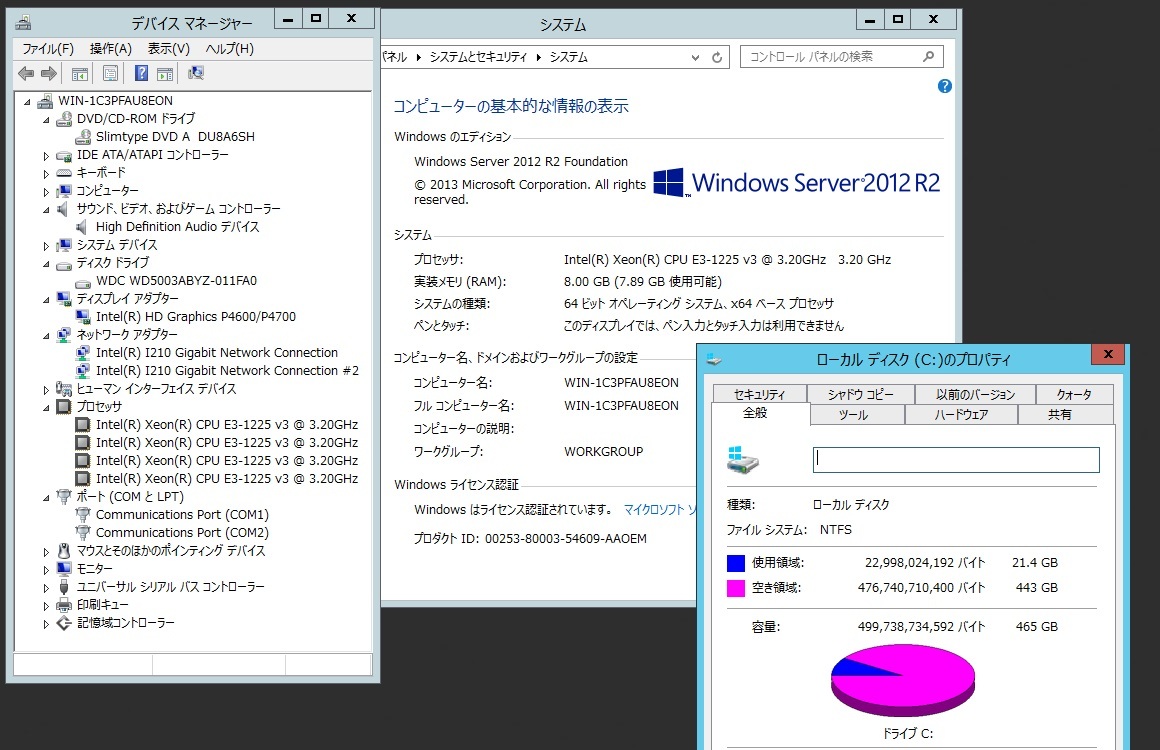Screen dimensions: 1160x750
Task: Click the blue help icon in System window
Action: 945,86
